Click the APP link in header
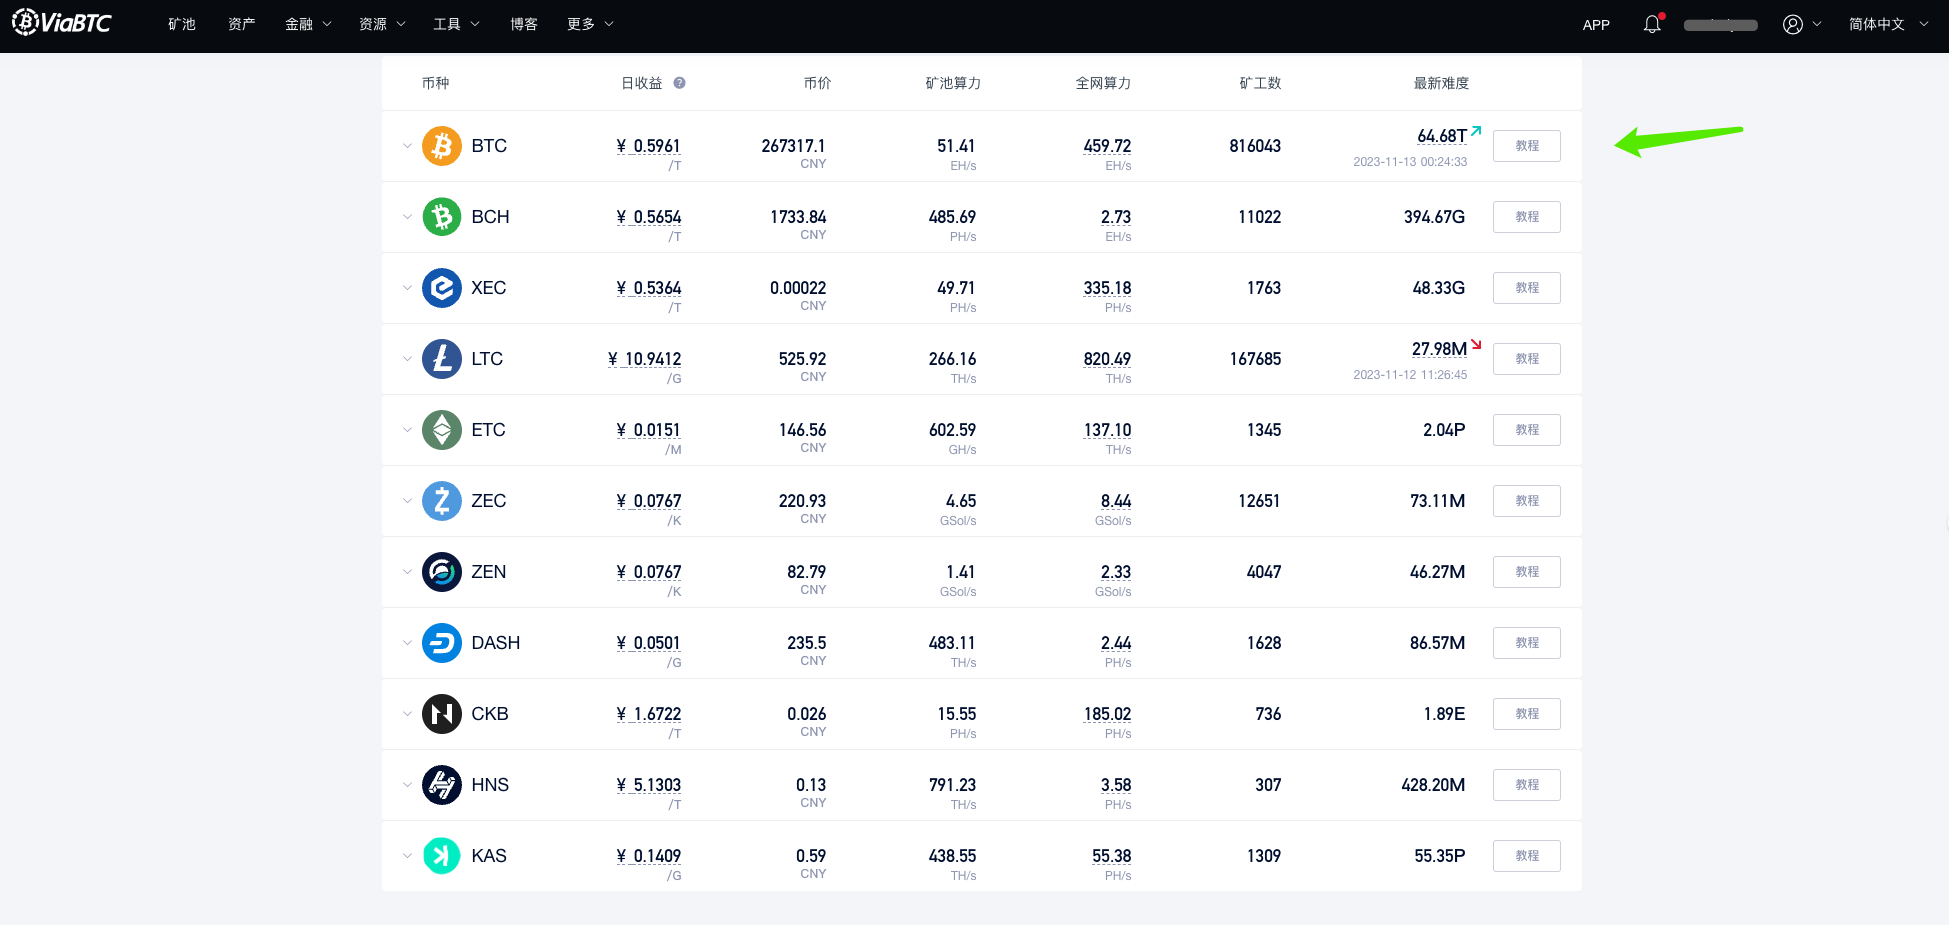Viewport: 1949px width, 925px height. [x=1596, y=24]
